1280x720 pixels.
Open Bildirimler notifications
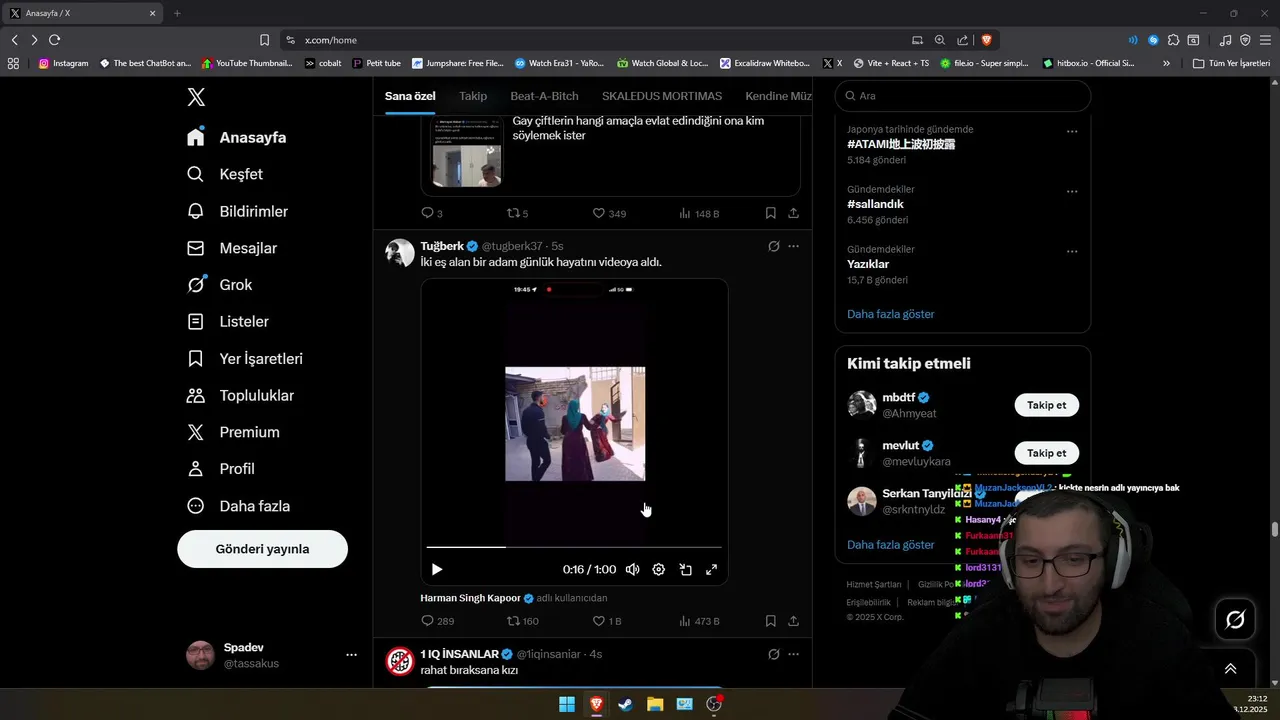click(238, 211)
